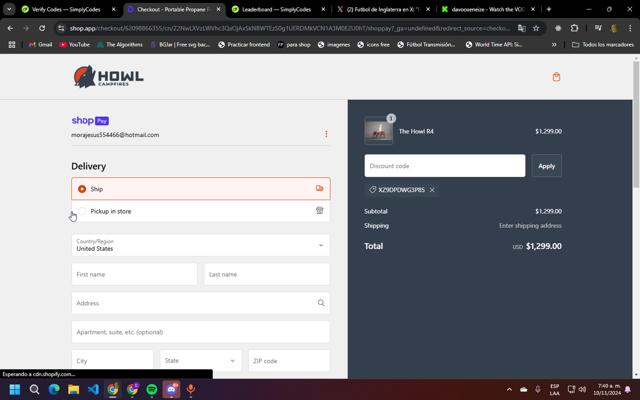This screenshot has height=400, width=640.
Task: Click the First name field
Action: point(134,274)
